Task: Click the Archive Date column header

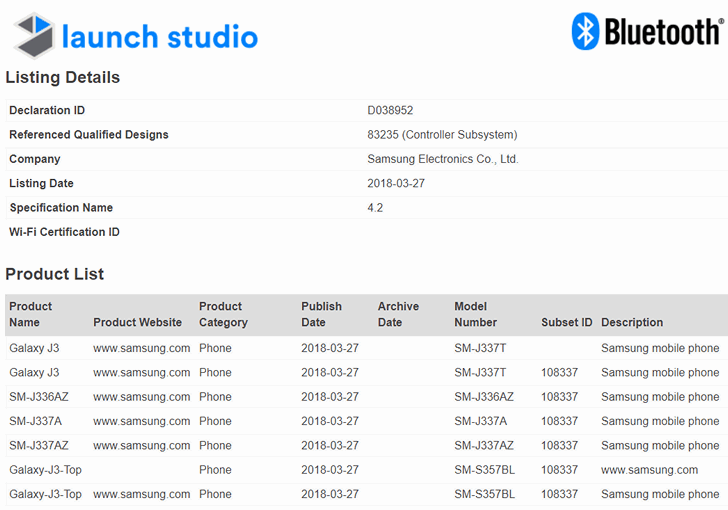Action: pos(398,314)
